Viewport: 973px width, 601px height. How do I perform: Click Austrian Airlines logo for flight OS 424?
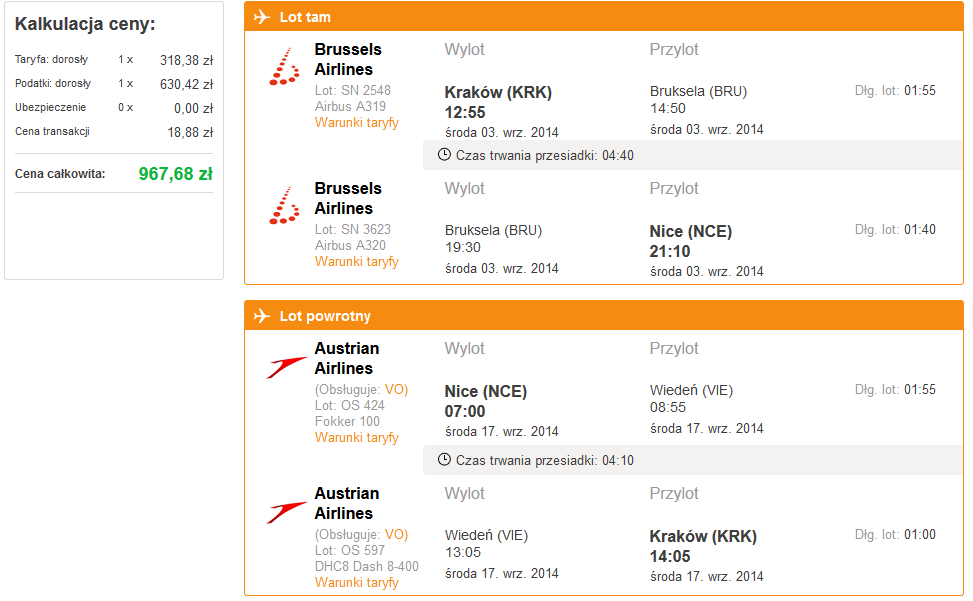point(286,367)
